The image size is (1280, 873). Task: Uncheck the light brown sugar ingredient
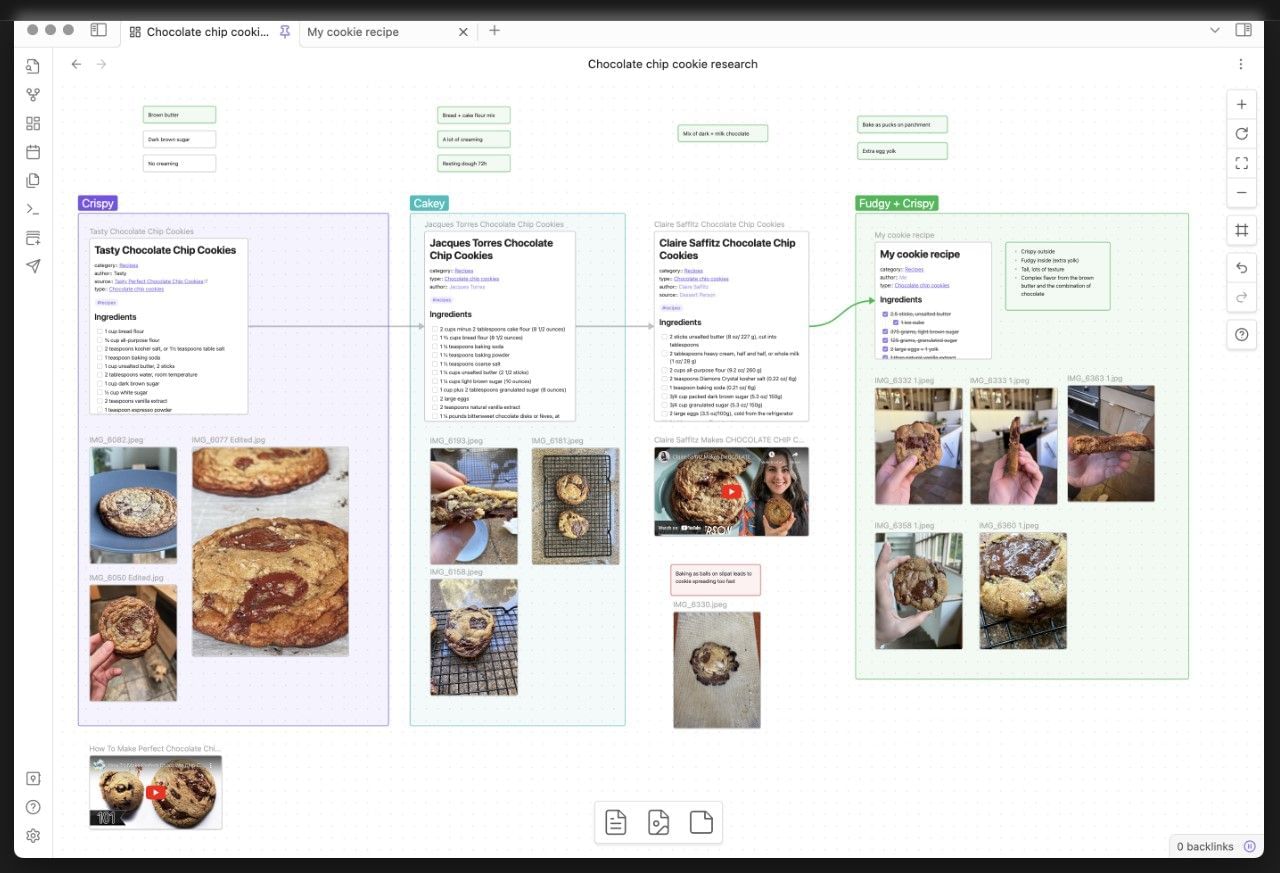[x=885, y=332]
